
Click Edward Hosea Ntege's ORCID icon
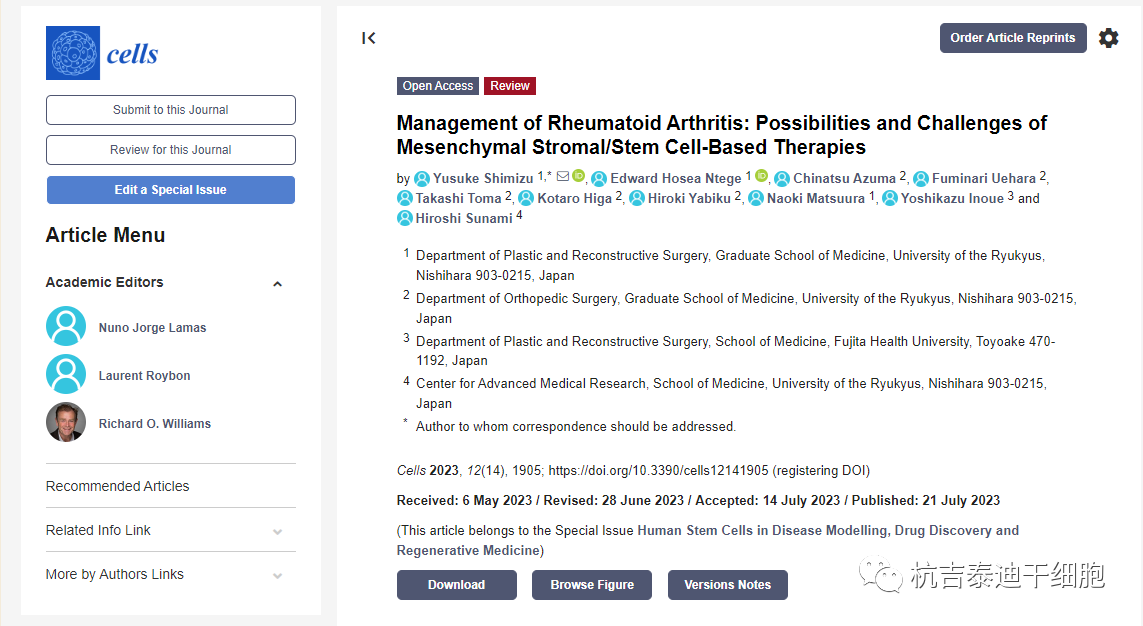pyautogui.click(x=761, y=177)
